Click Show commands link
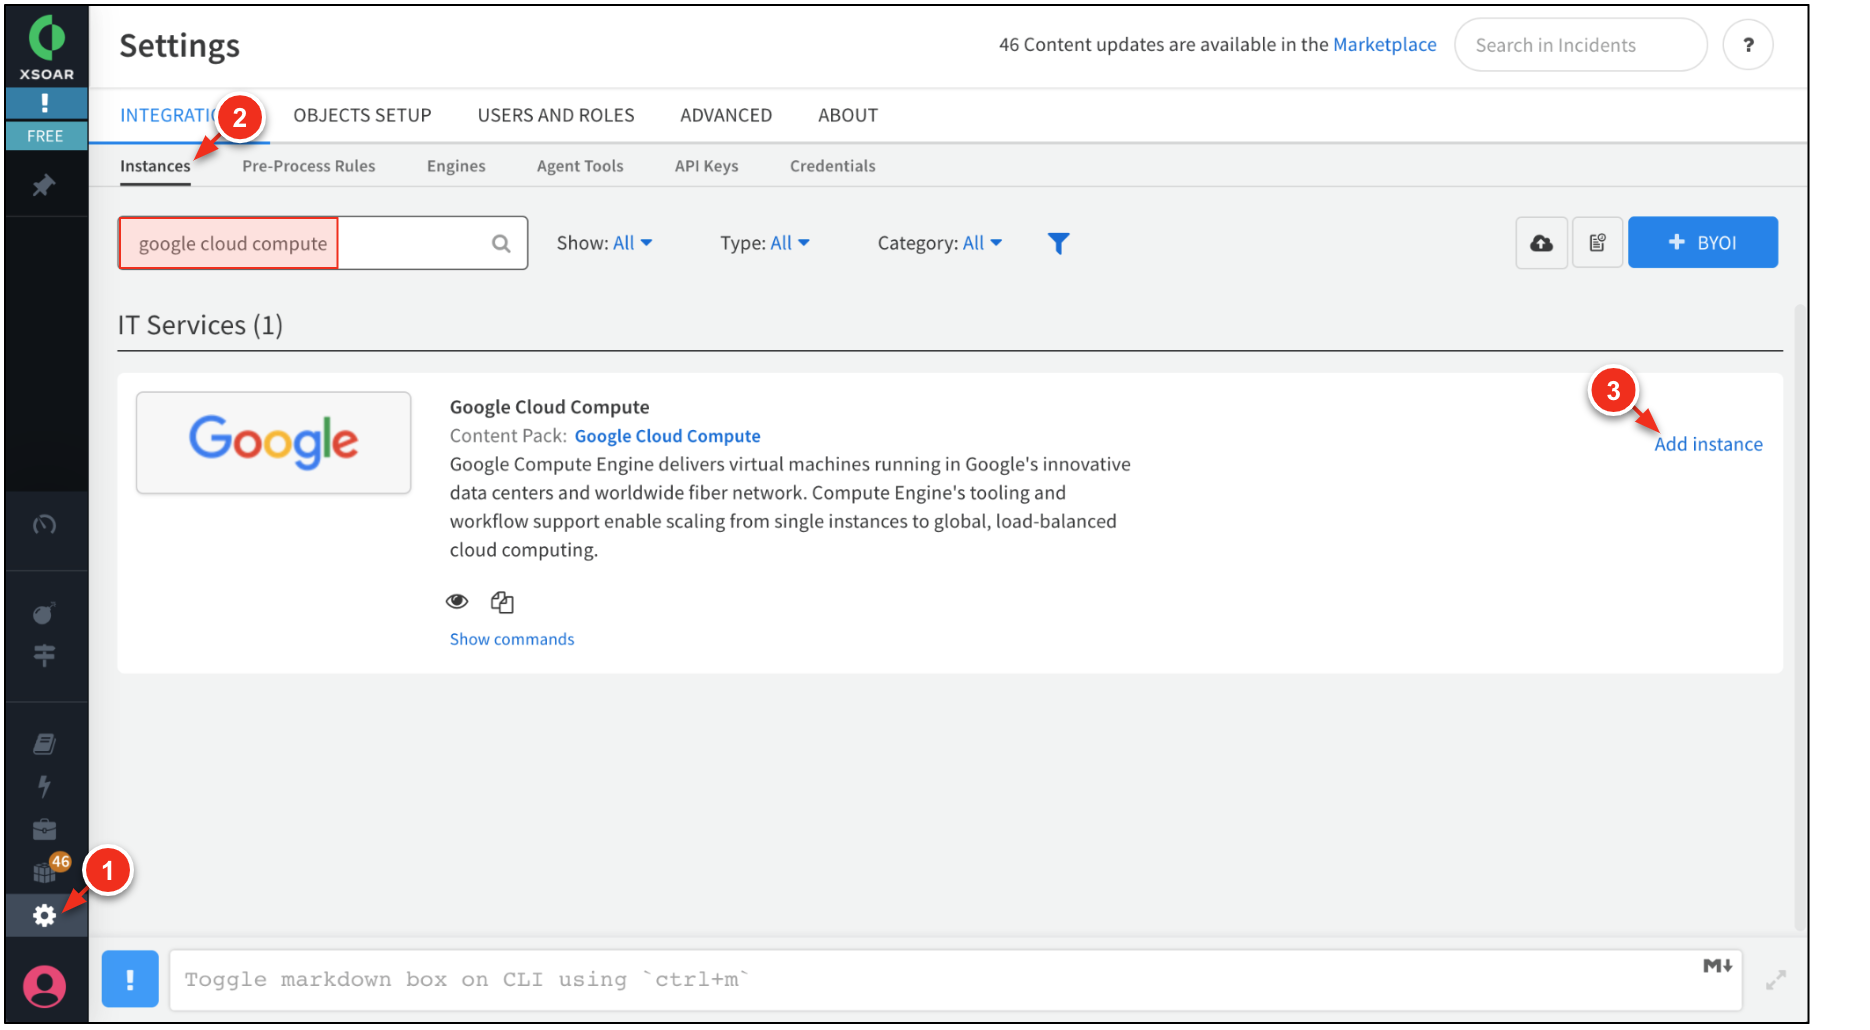The width and height of the screenshot is (1870, 1030). pos(512,639)
